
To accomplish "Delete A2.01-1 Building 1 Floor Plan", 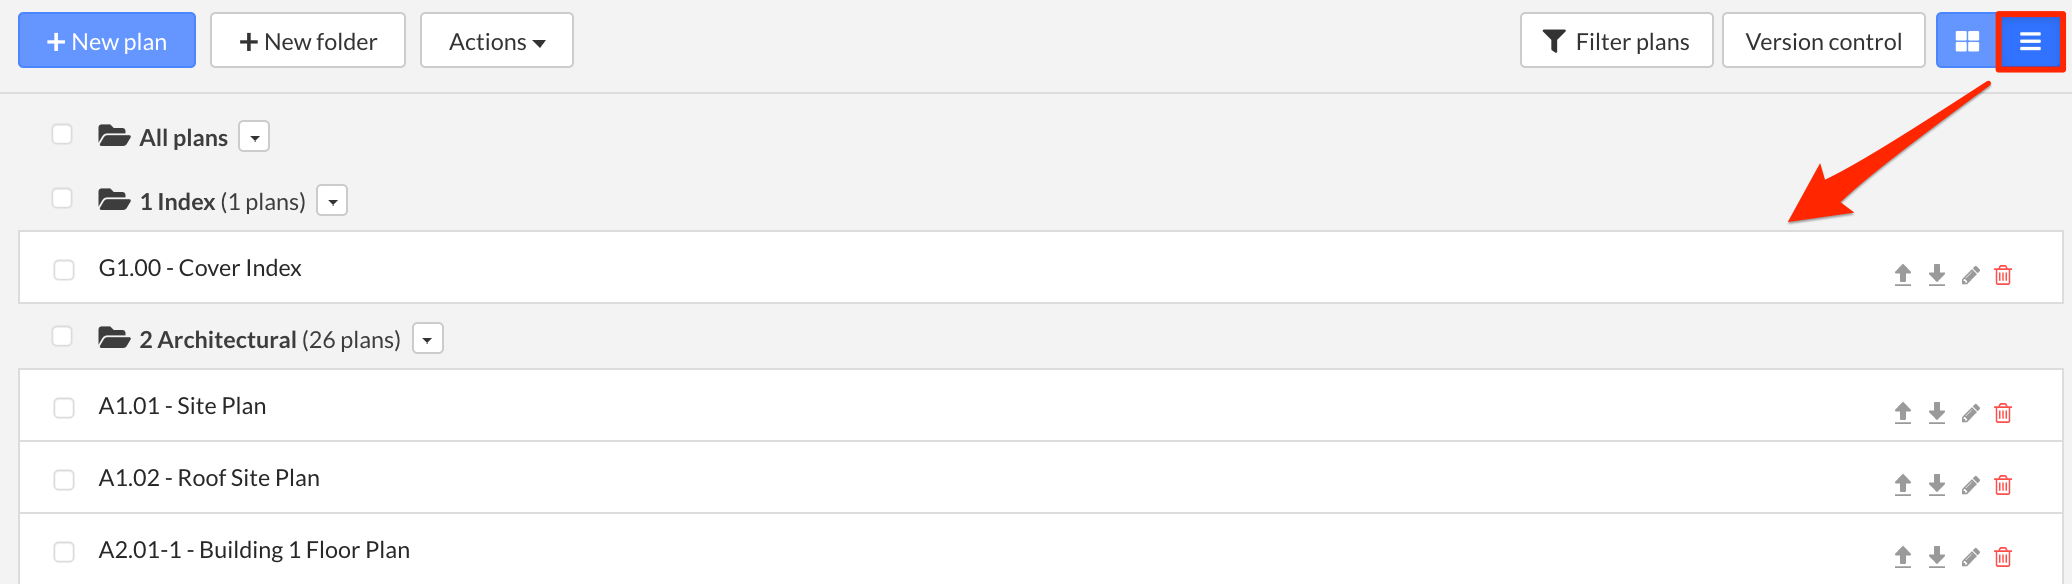I will 2003,557.
